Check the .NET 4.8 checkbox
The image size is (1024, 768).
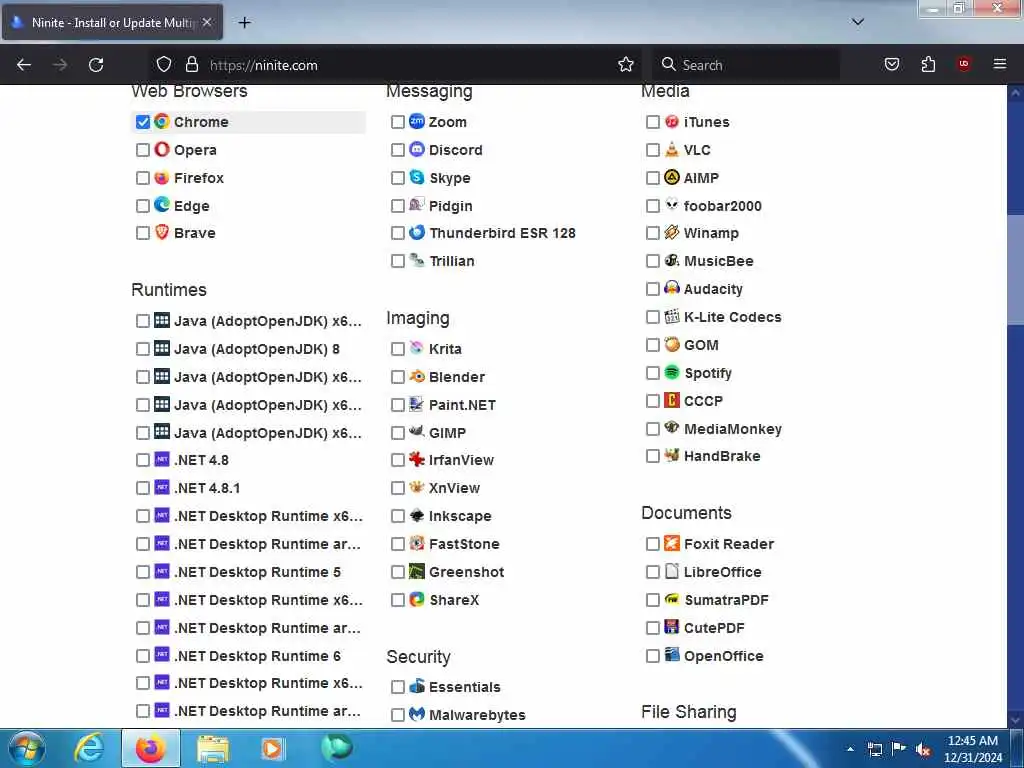click(x=143, y=460)
